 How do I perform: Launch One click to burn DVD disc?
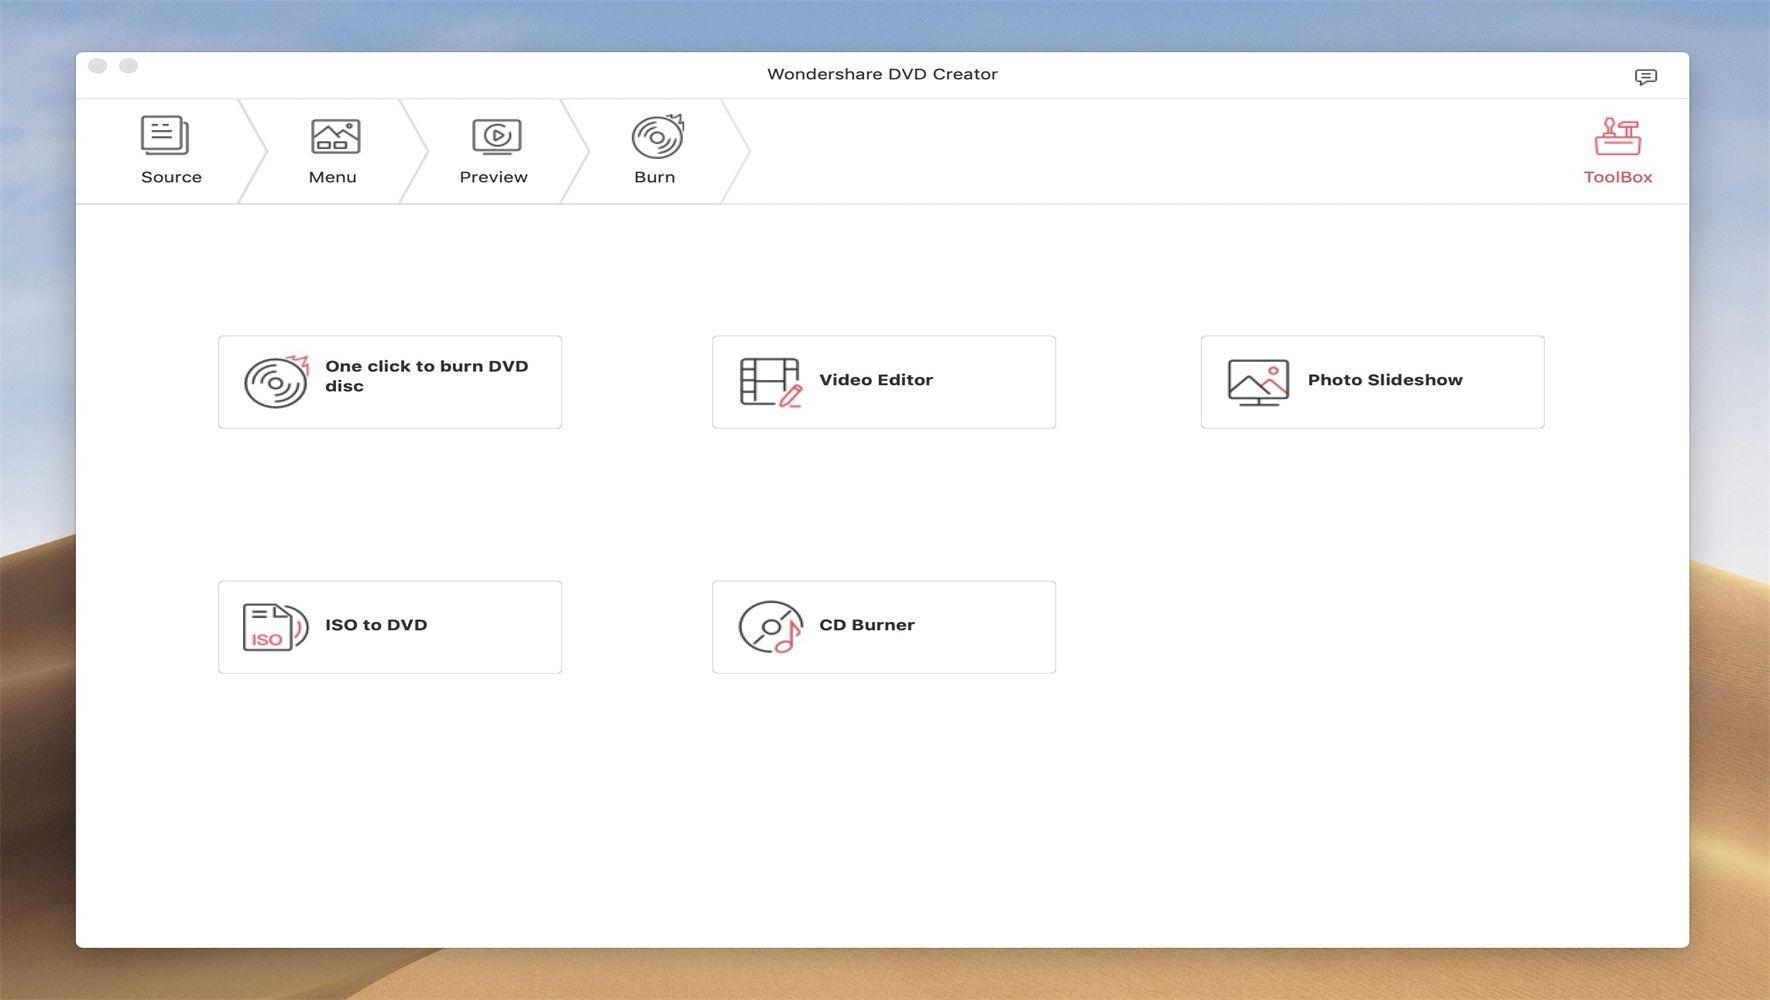[390, 382]
